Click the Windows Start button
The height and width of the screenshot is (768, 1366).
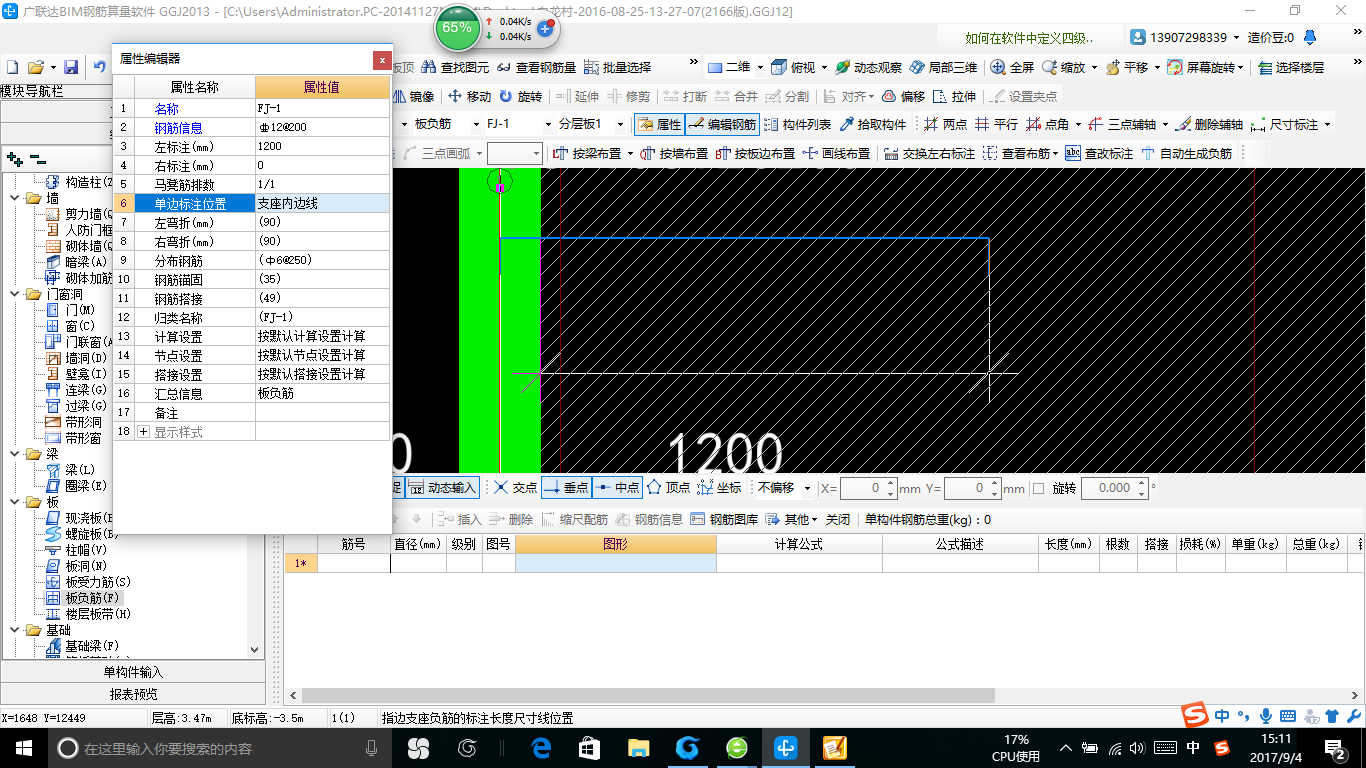[x=22, y=747]
